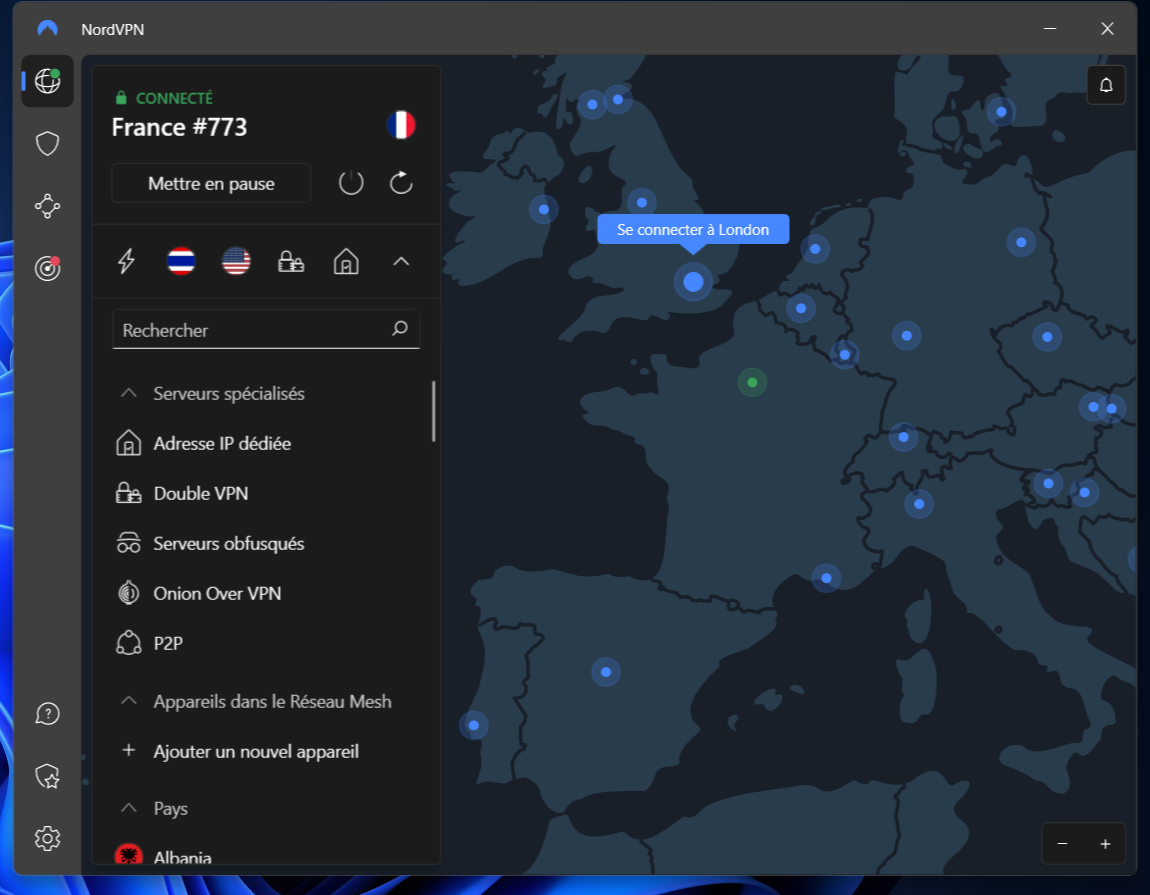Open the VPN globe tab in sidebar
The height and width of the screenshot is (895, 1150).
tap(48, 81)
